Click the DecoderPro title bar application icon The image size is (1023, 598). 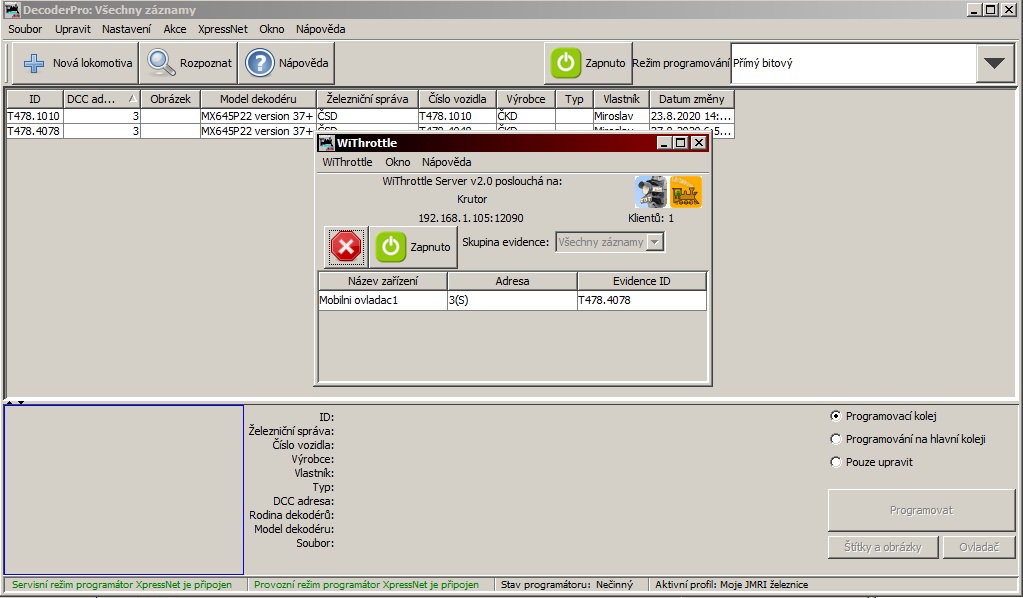tap(12, 10)
